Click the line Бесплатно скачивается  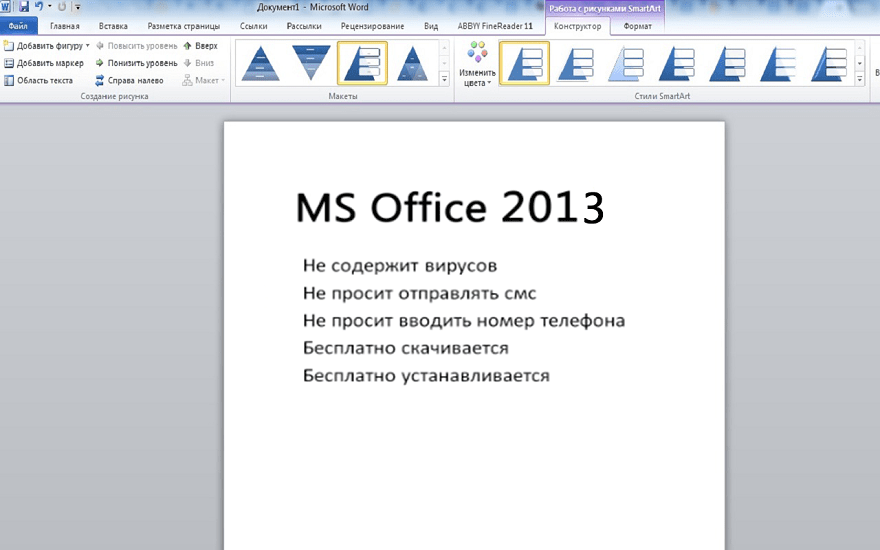405,348
